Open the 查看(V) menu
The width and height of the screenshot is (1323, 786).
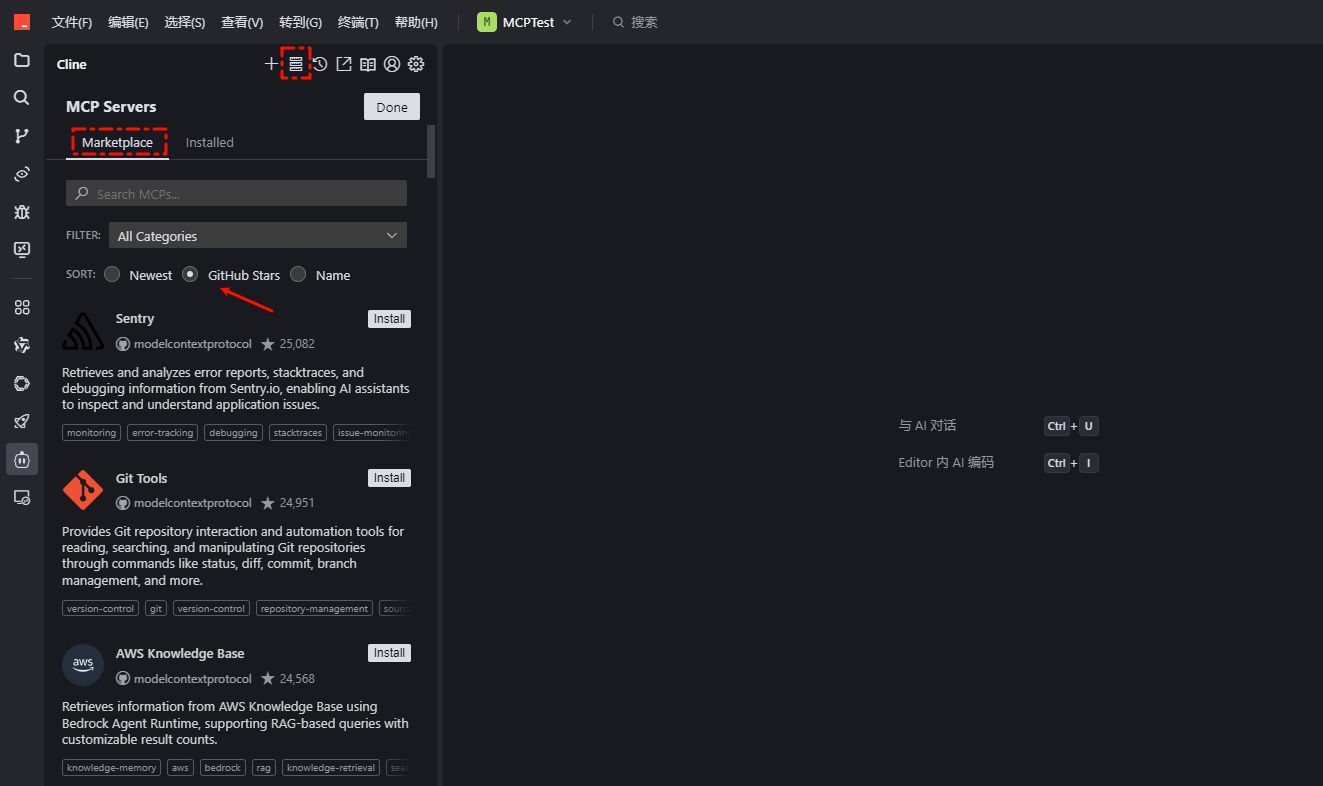(x=242, y=22)
